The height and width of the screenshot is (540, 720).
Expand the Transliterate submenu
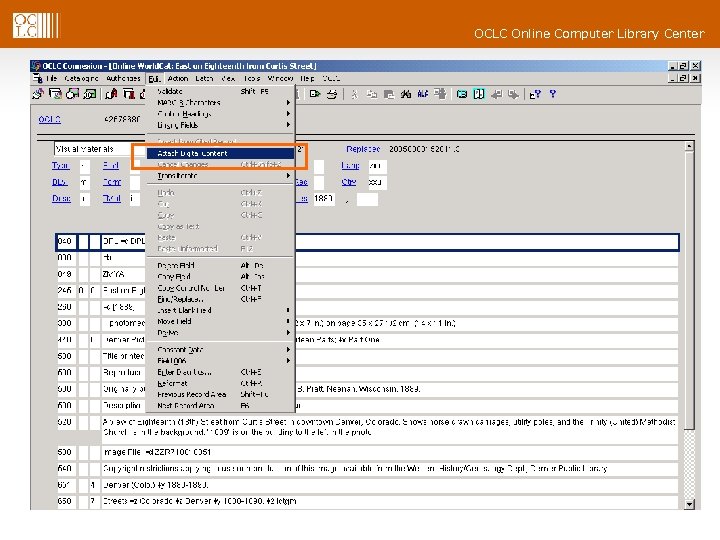[x=177, y=175]
